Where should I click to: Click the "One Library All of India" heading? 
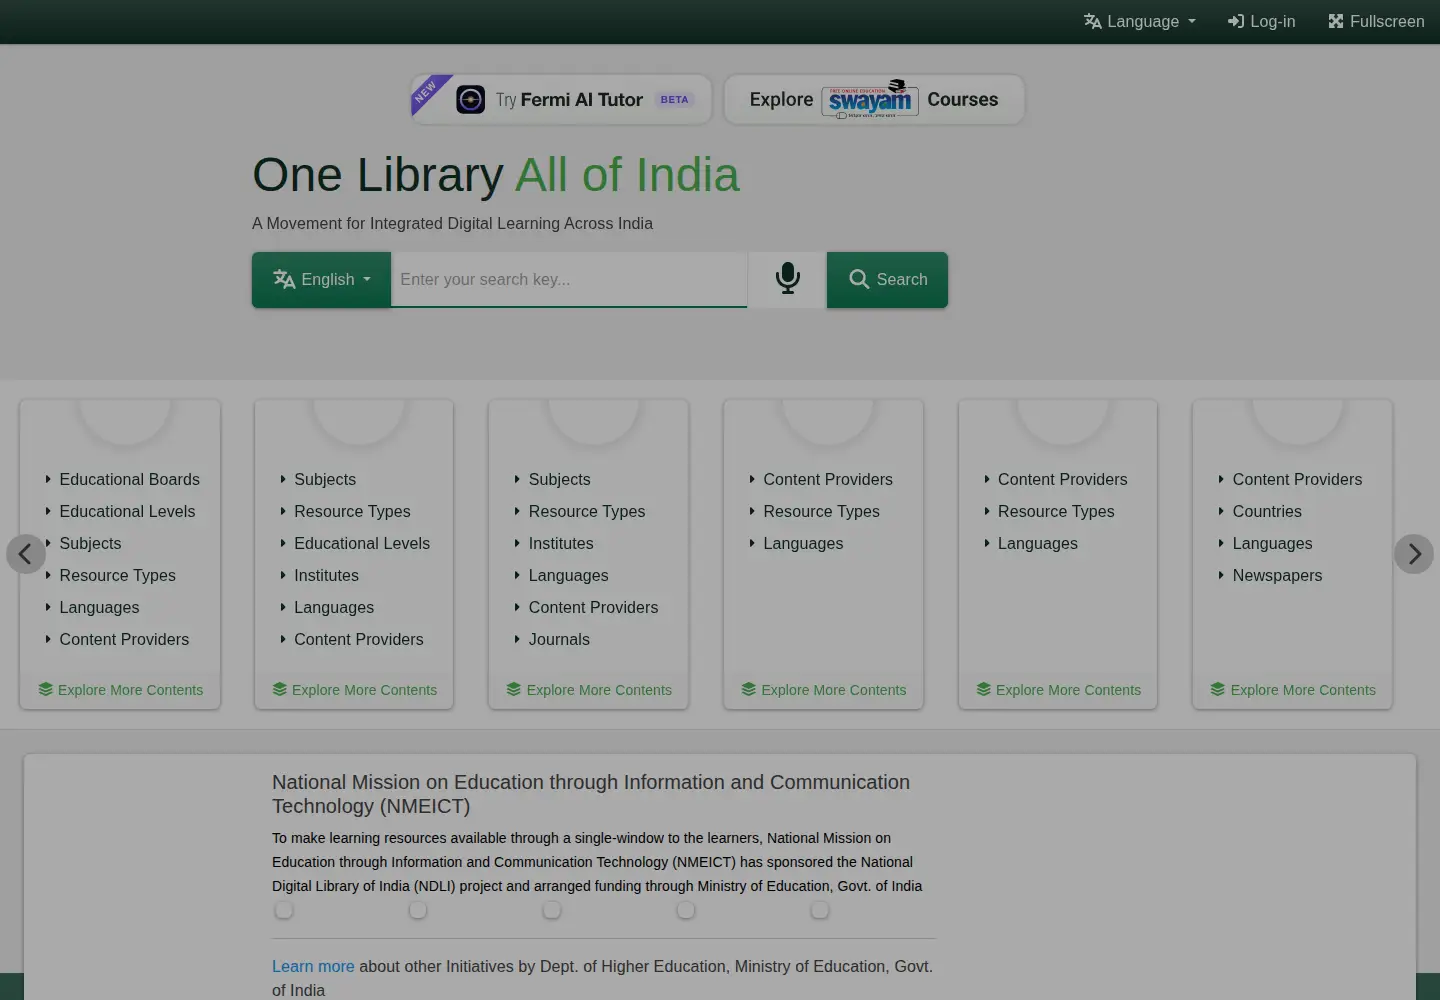pyautogui.click(x=496, y=175)
